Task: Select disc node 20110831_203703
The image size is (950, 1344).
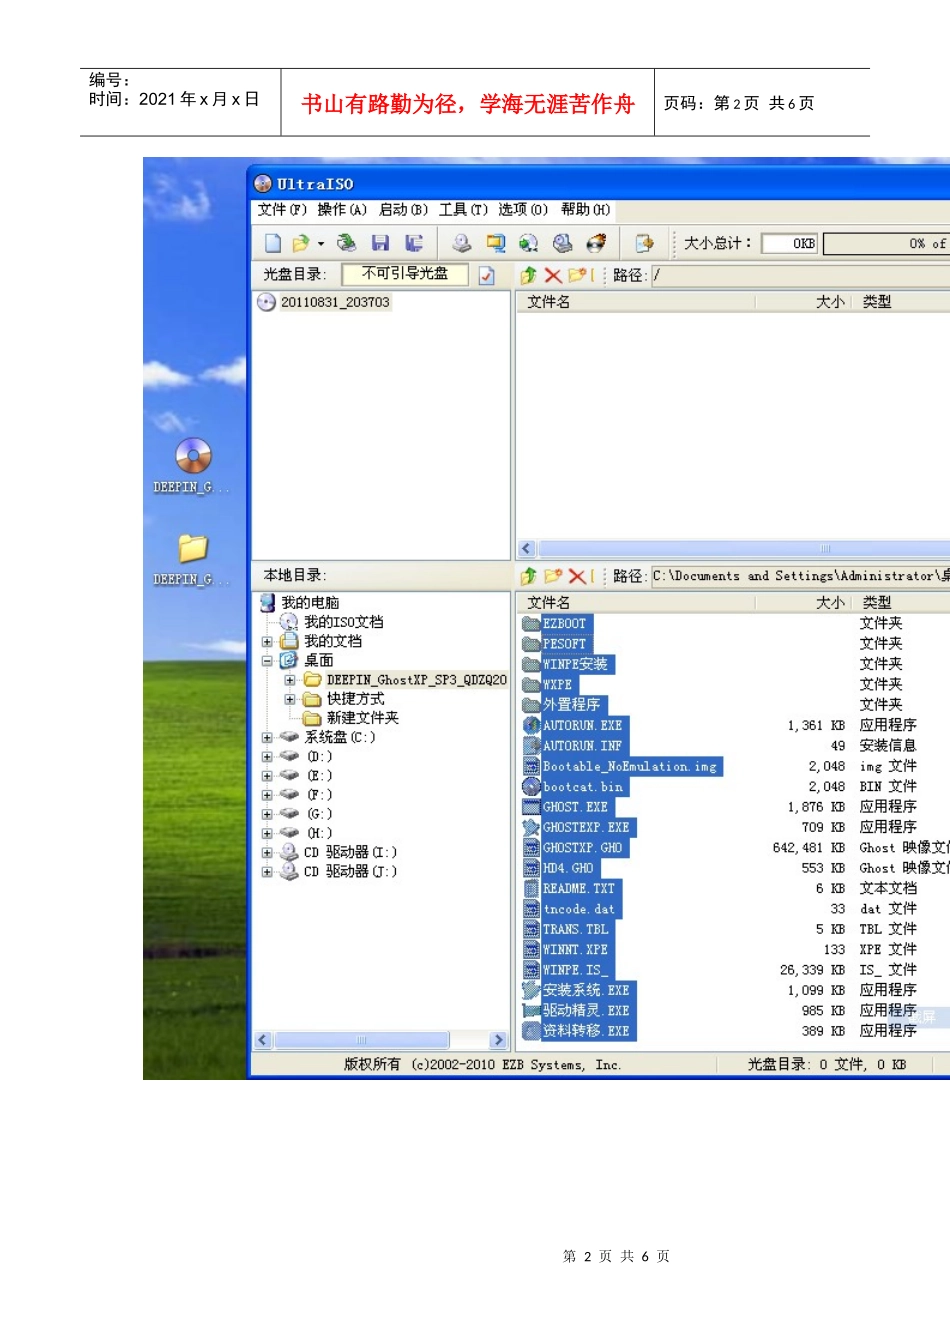Action: 335,302
